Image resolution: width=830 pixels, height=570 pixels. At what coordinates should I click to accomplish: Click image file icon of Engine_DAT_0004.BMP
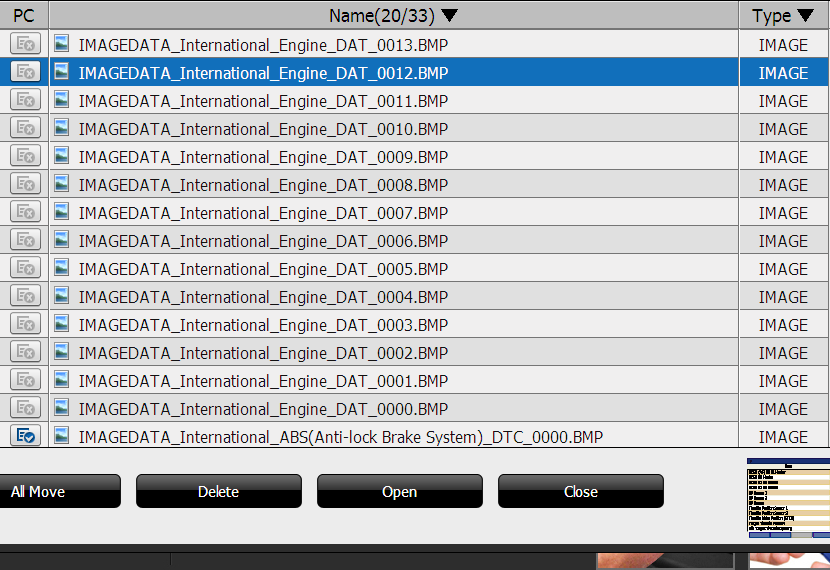click(x=62, y=296)
